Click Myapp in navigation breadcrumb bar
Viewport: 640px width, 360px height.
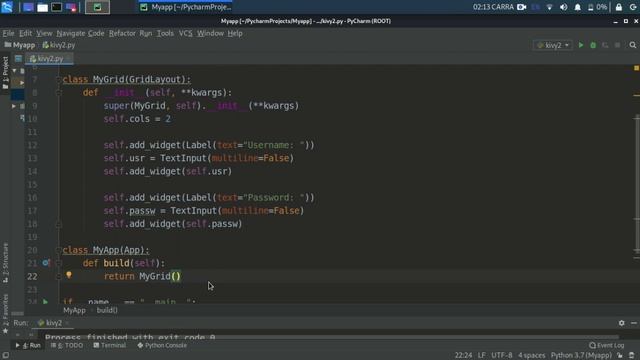[20, 45]
